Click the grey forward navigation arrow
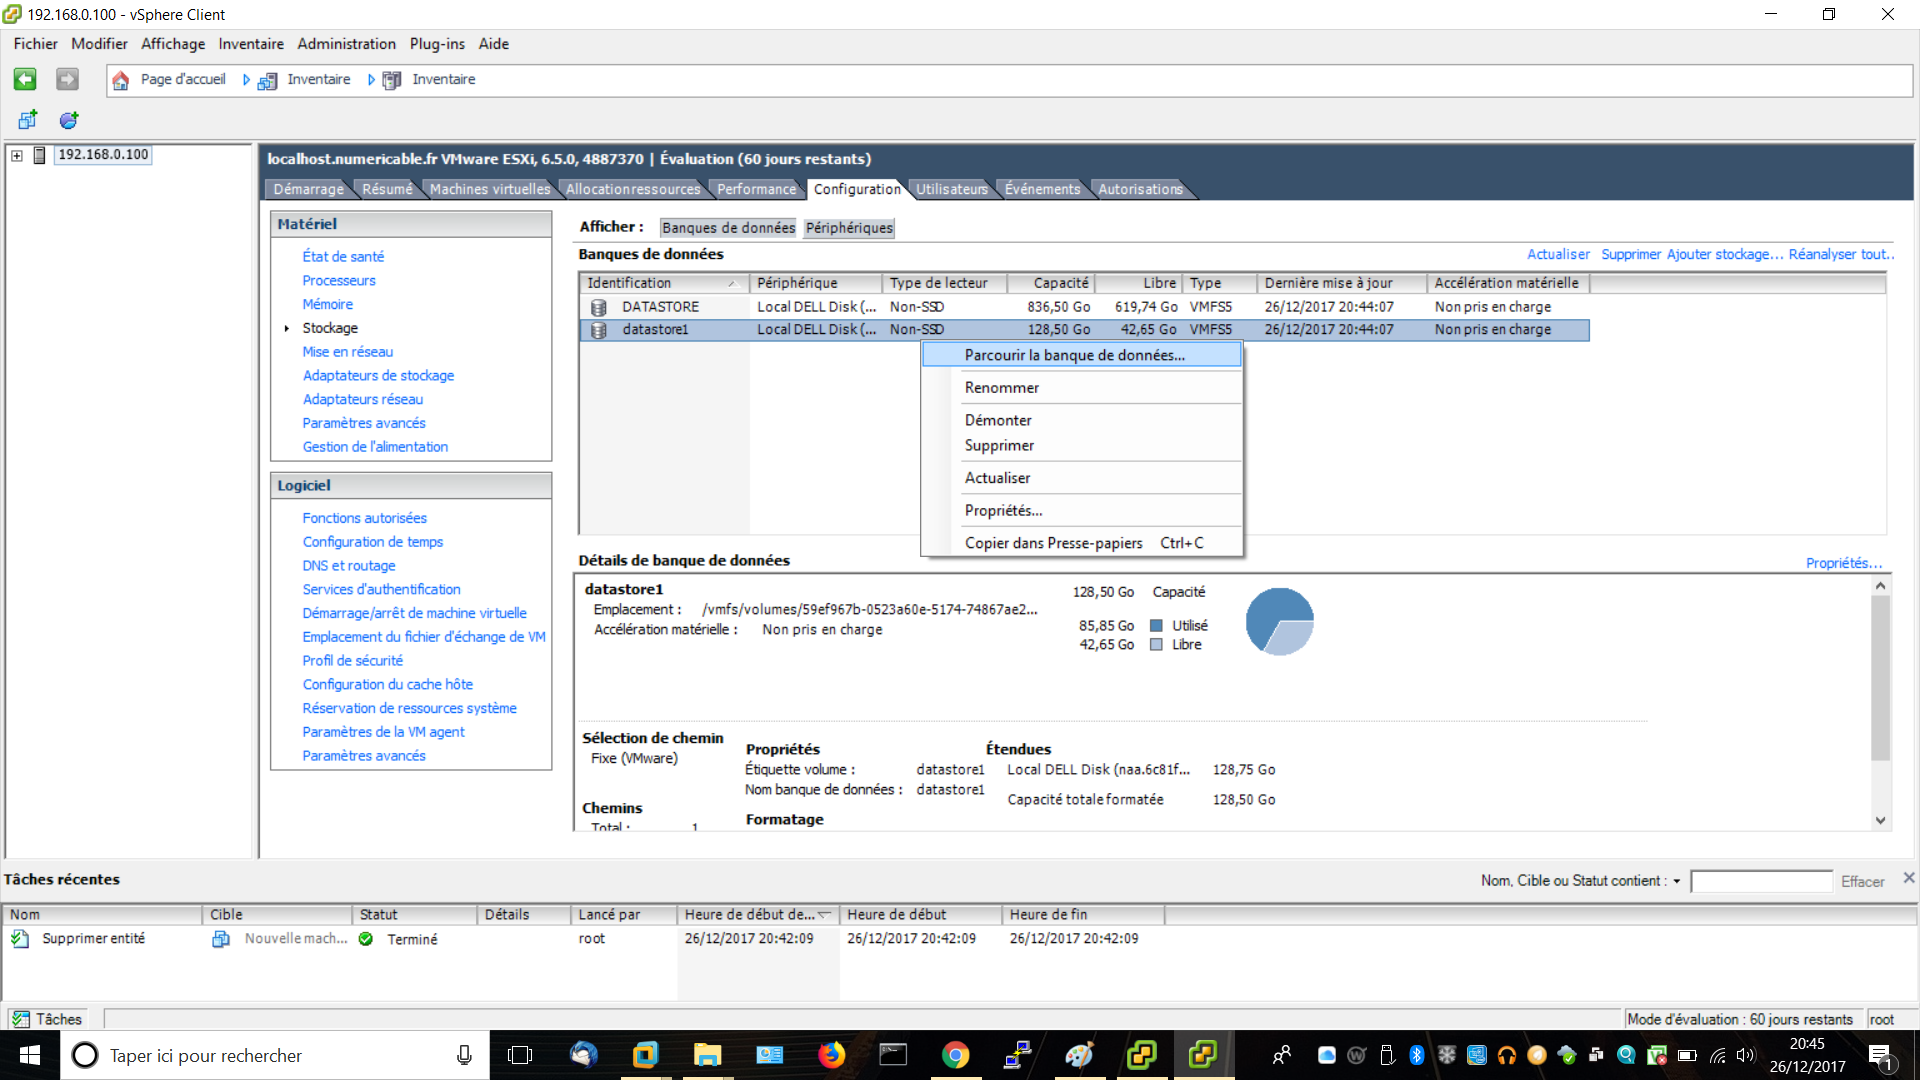The image size is (1920, 1080). [x=67, y=79]
